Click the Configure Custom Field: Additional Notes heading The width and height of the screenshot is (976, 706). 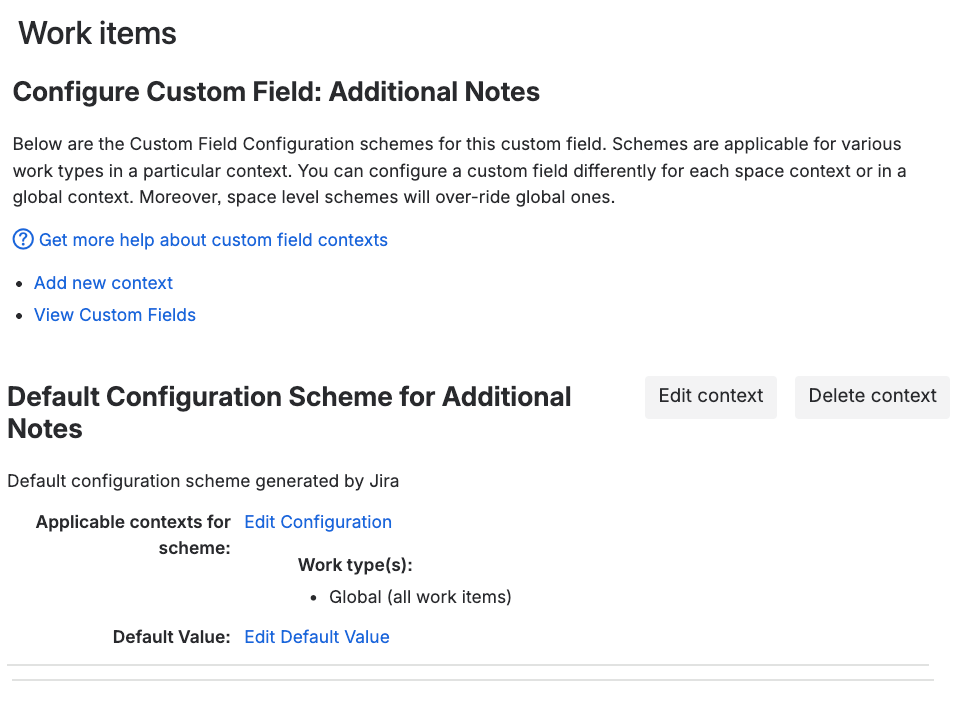click(276, 92)
